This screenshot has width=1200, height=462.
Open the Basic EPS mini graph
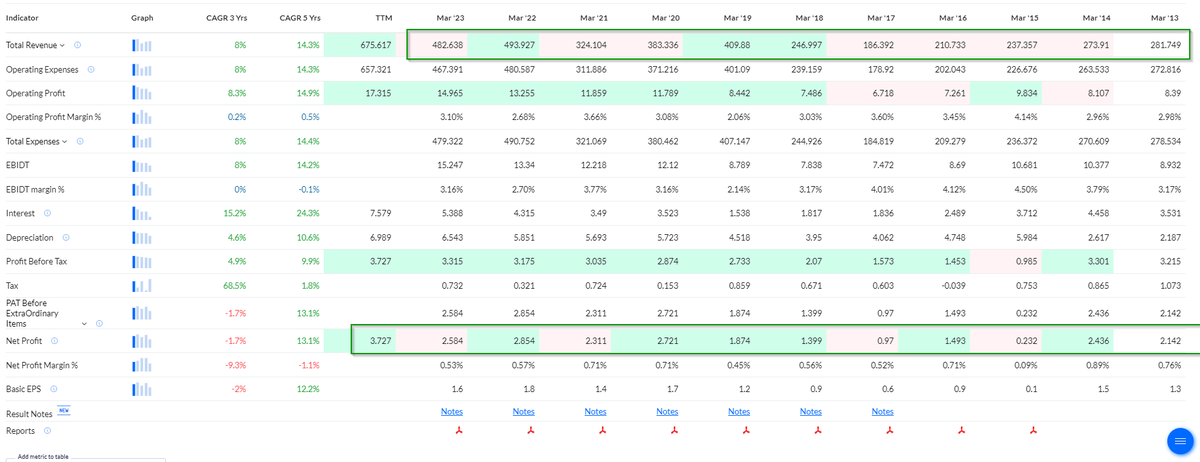[x=143, y=388]
